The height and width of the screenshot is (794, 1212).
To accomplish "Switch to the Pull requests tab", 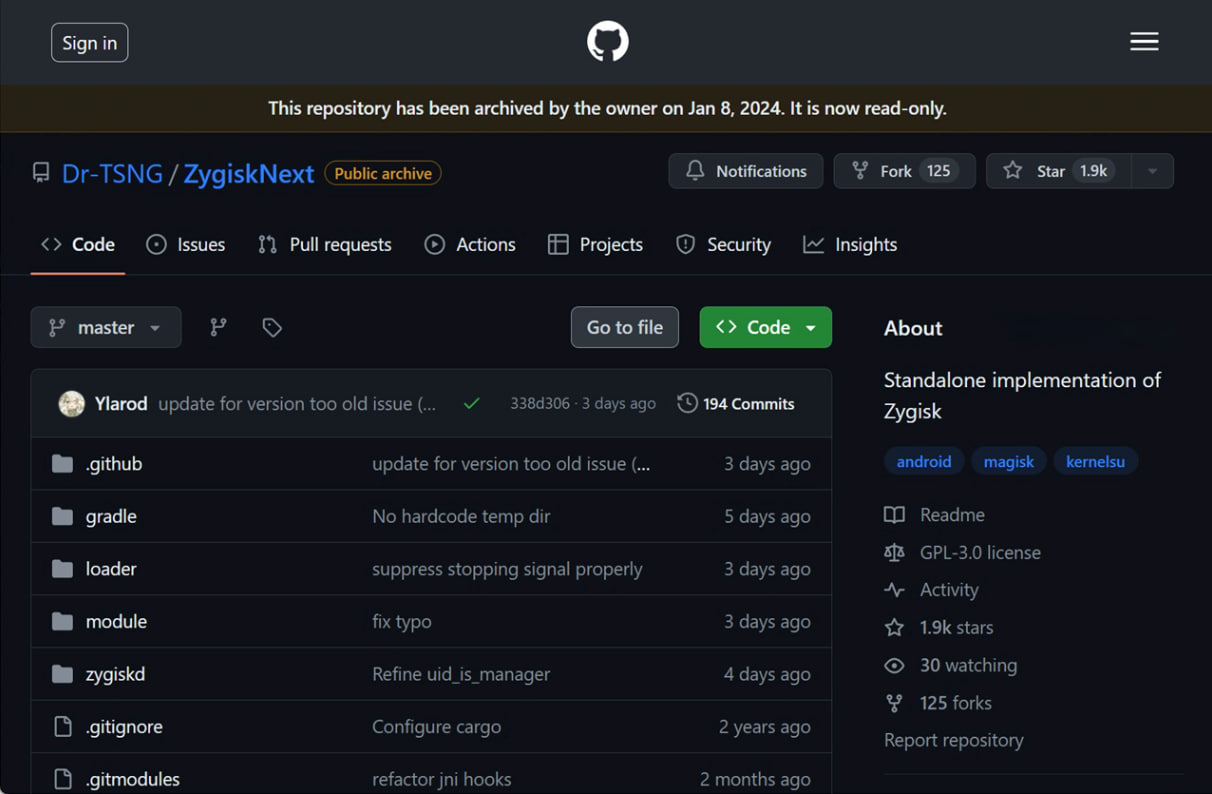I will click(x=325, y=245).
